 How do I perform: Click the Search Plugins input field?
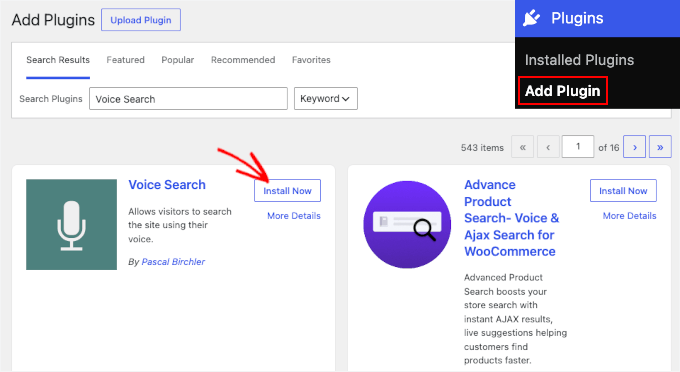click(x=188, y=98)
